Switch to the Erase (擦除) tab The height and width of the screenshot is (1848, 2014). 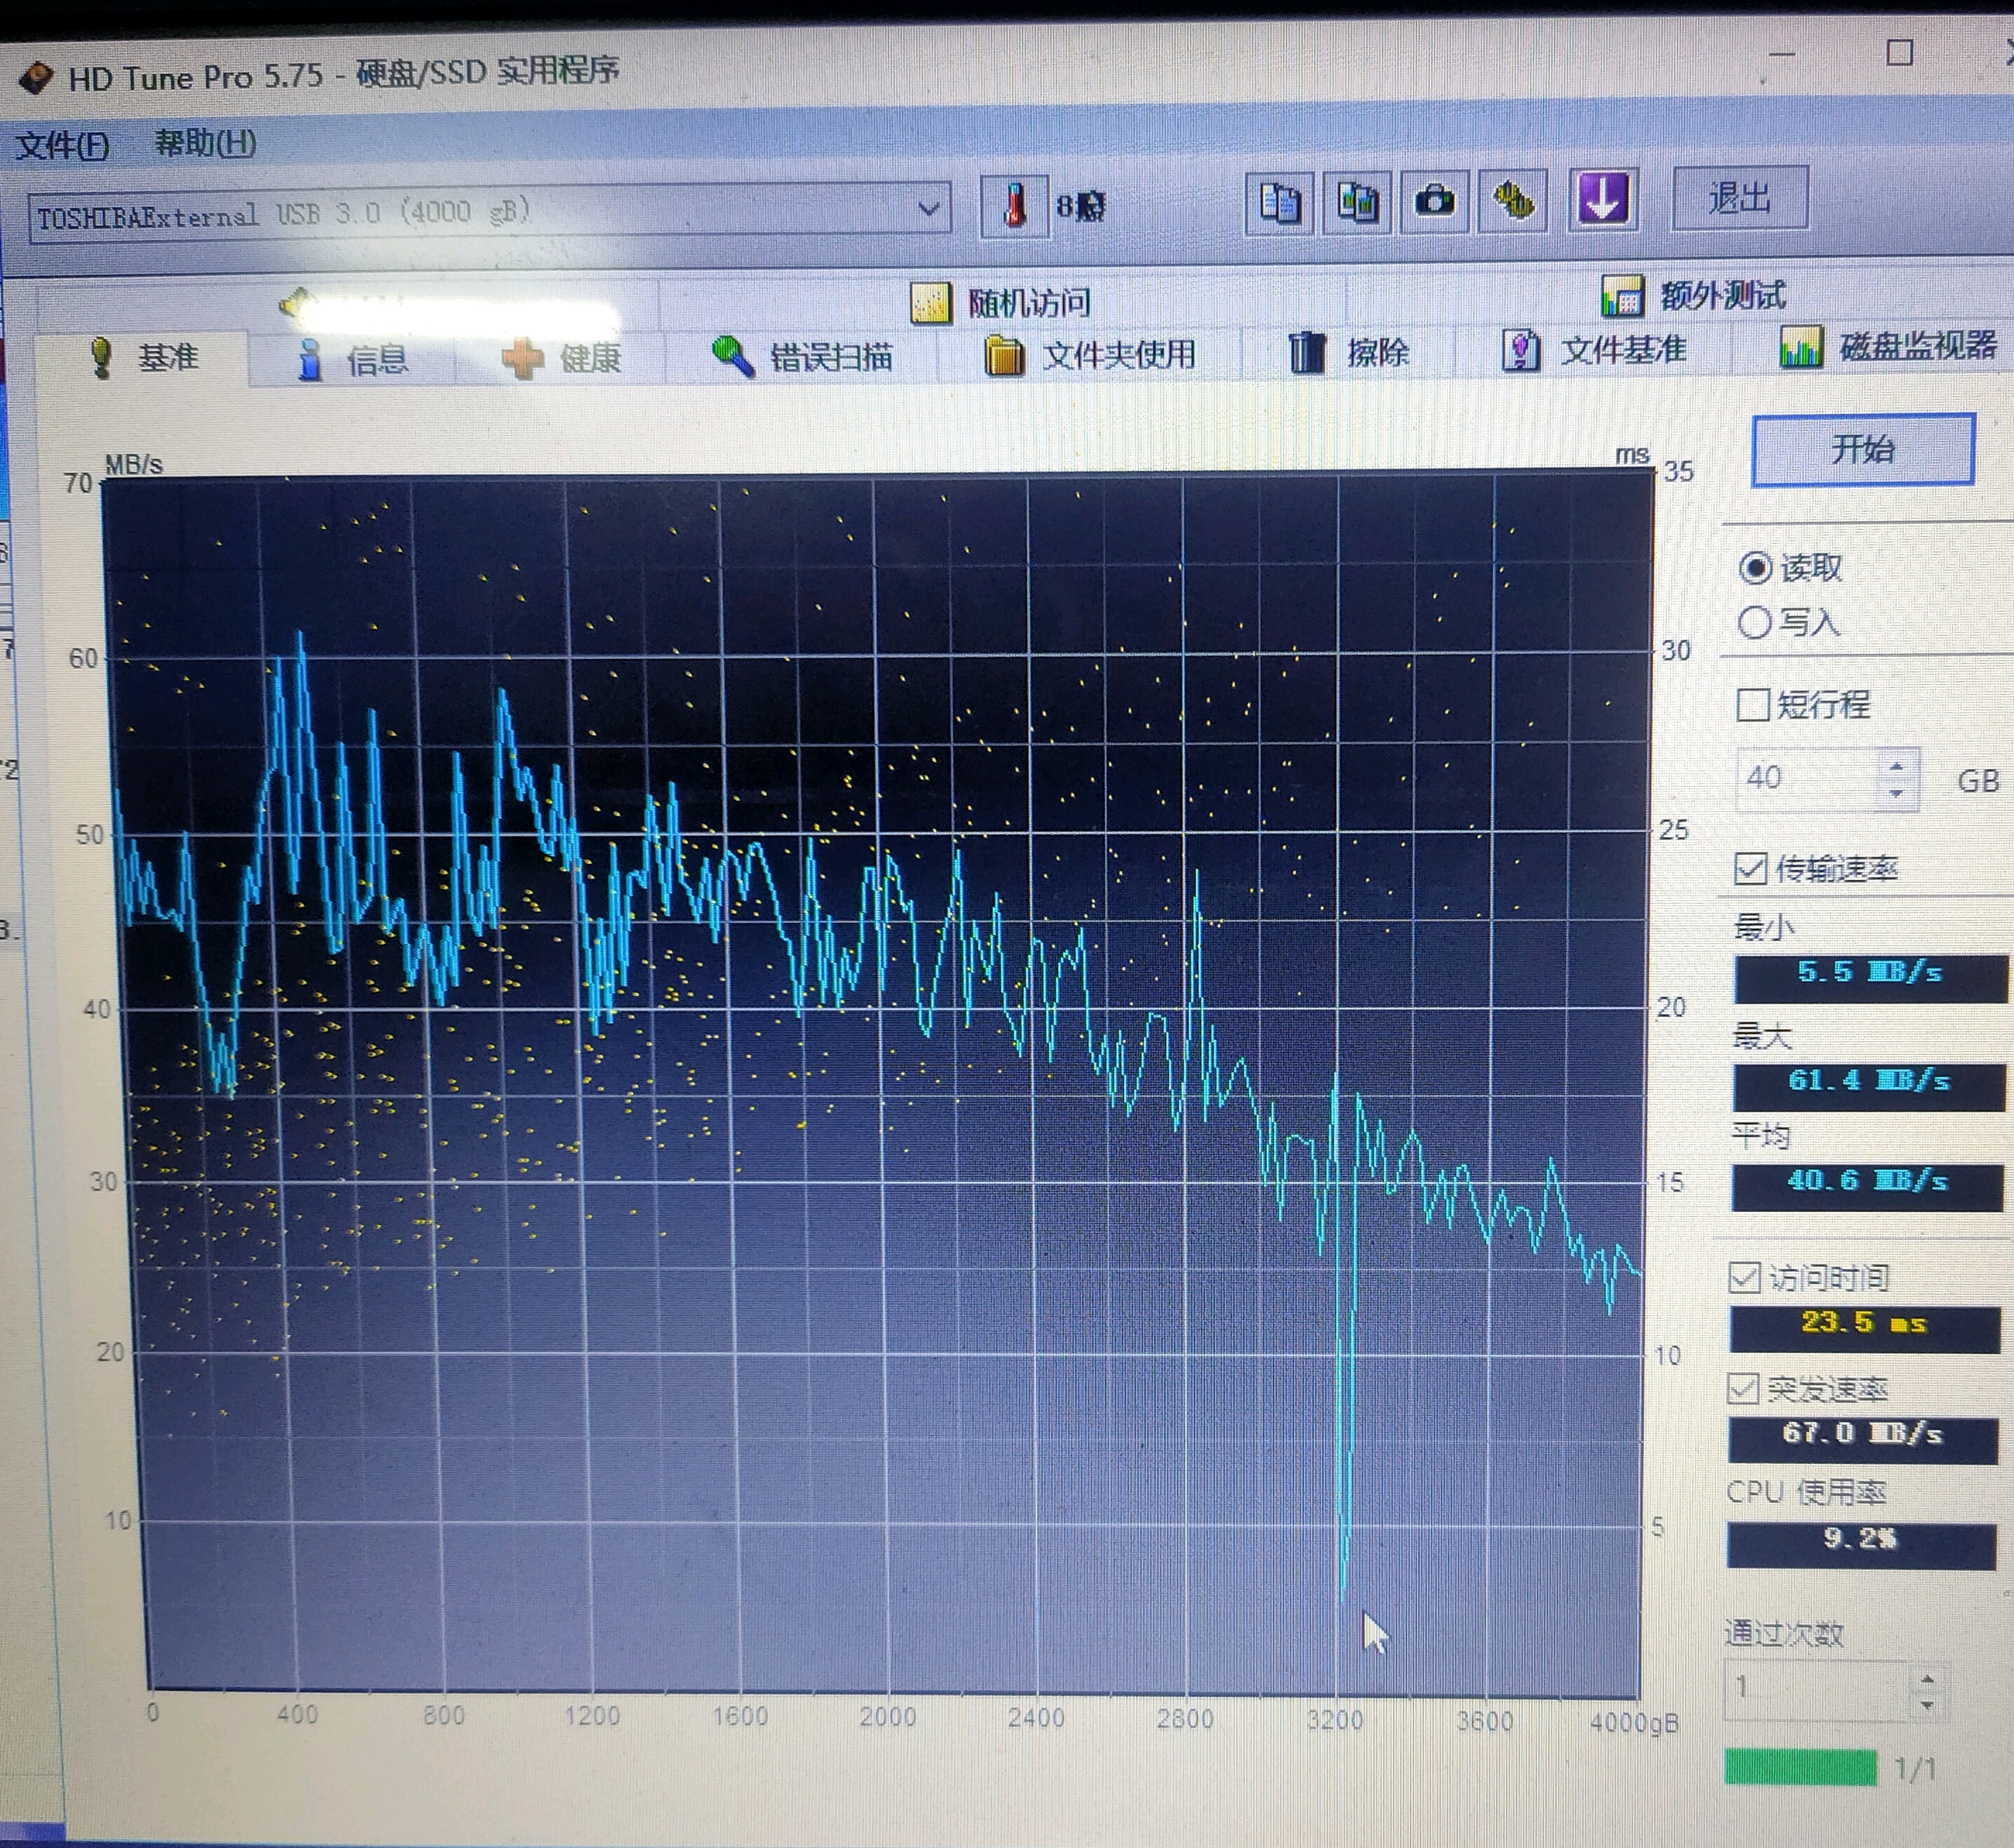pos(1348,352)
